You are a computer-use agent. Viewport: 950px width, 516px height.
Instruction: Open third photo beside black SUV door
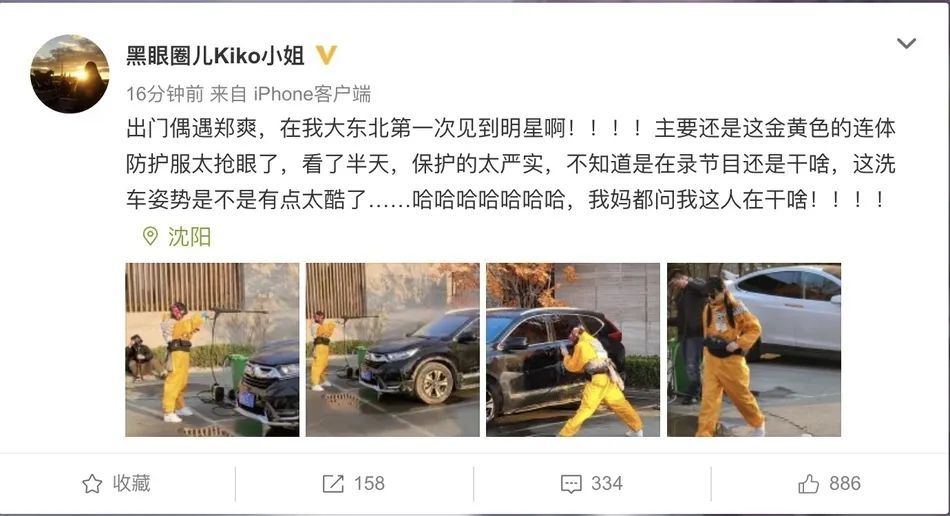(x=573, y=349)
